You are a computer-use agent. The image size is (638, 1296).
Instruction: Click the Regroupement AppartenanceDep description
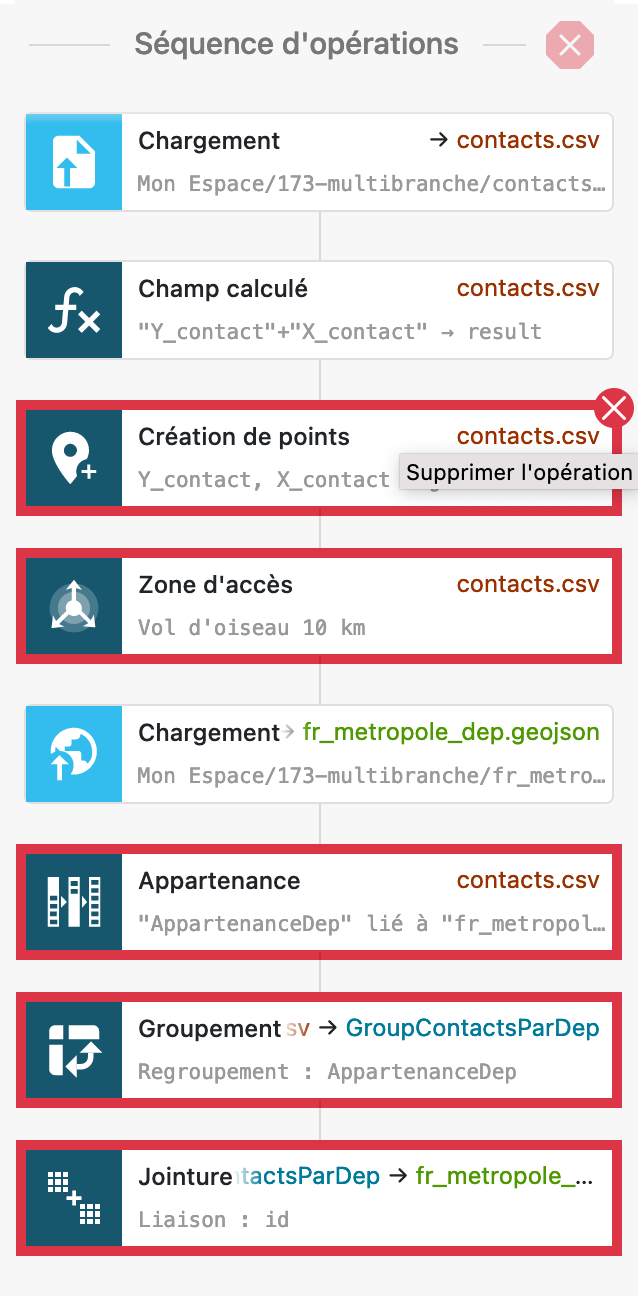coord(327,1072)
